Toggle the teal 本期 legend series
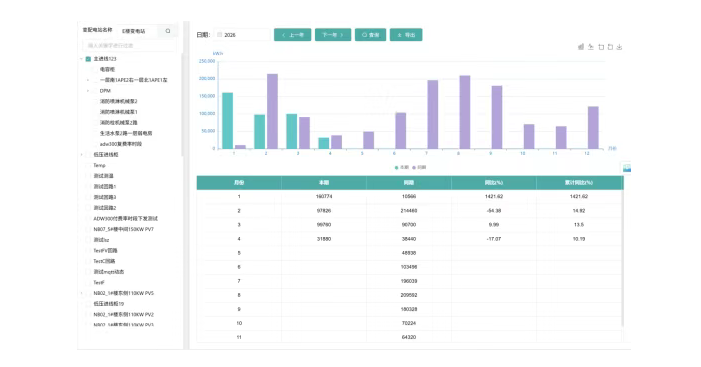The width and height of the screenshot is (701, 367). [x=402, y=167]
